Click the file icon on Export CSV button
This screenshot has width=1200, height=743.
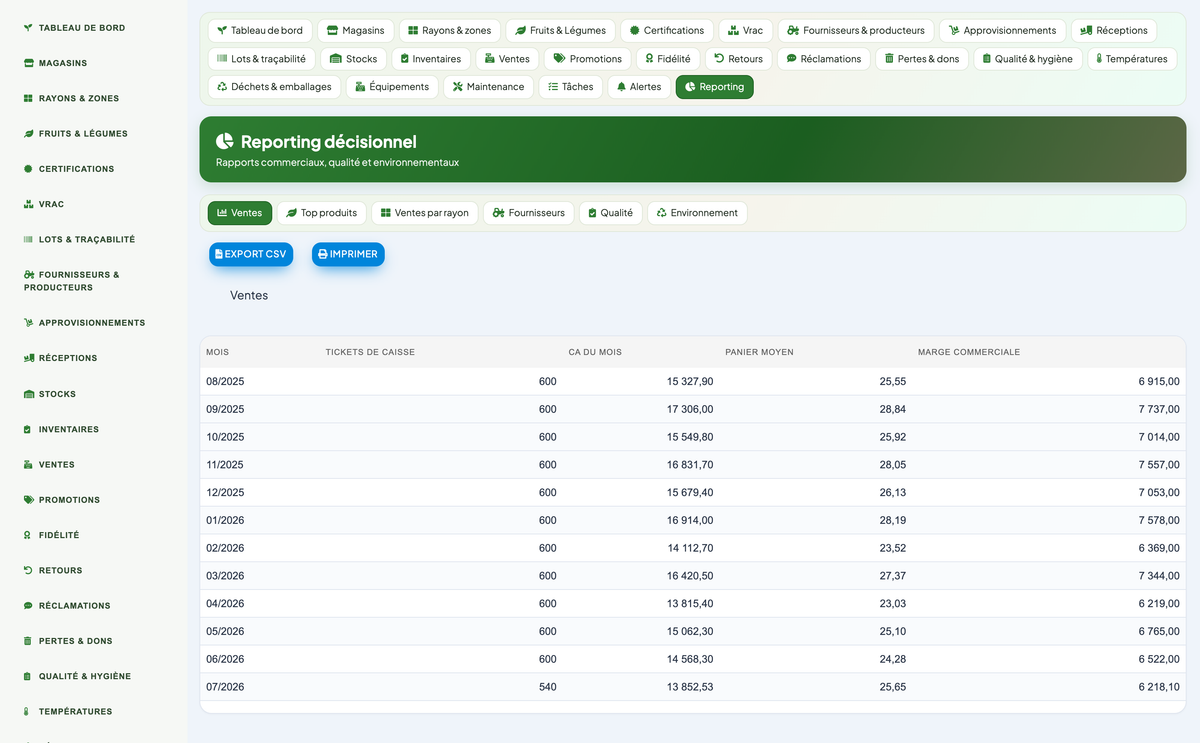[x=219, y=254]
